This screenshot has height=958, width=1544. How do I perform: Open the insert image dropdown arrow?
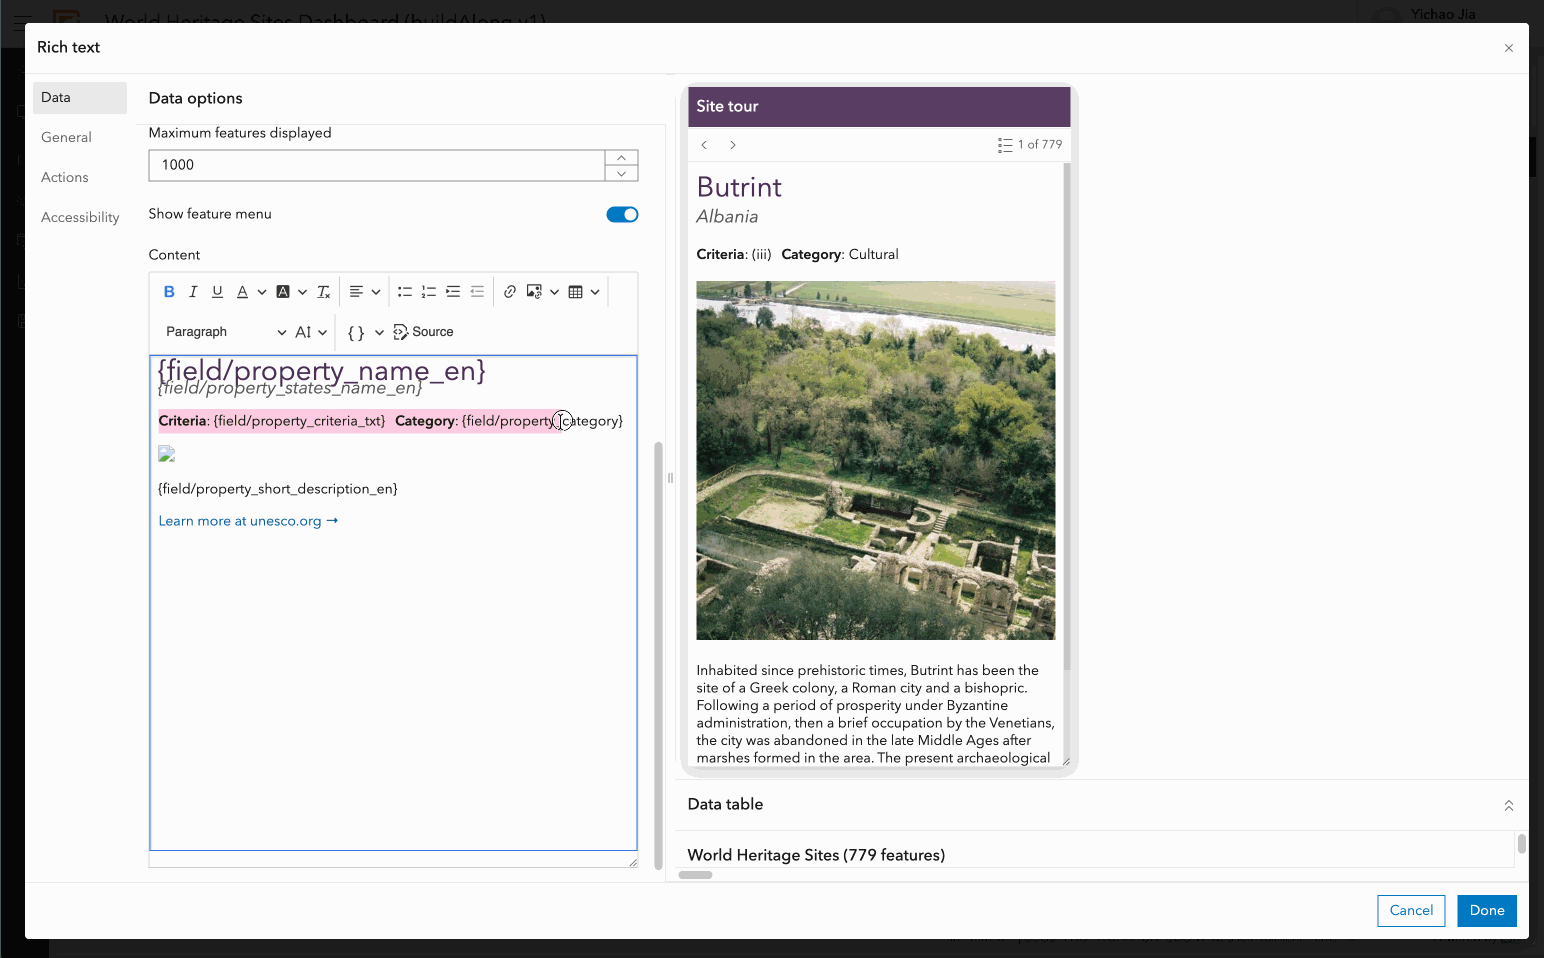tap(554, 292)
